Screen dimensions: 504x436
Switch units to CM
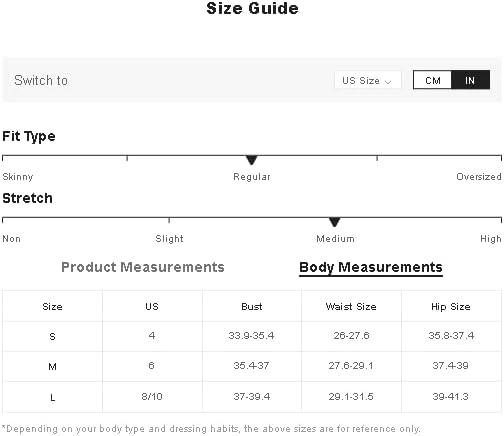pyautogui.click(x=432, y=80)
